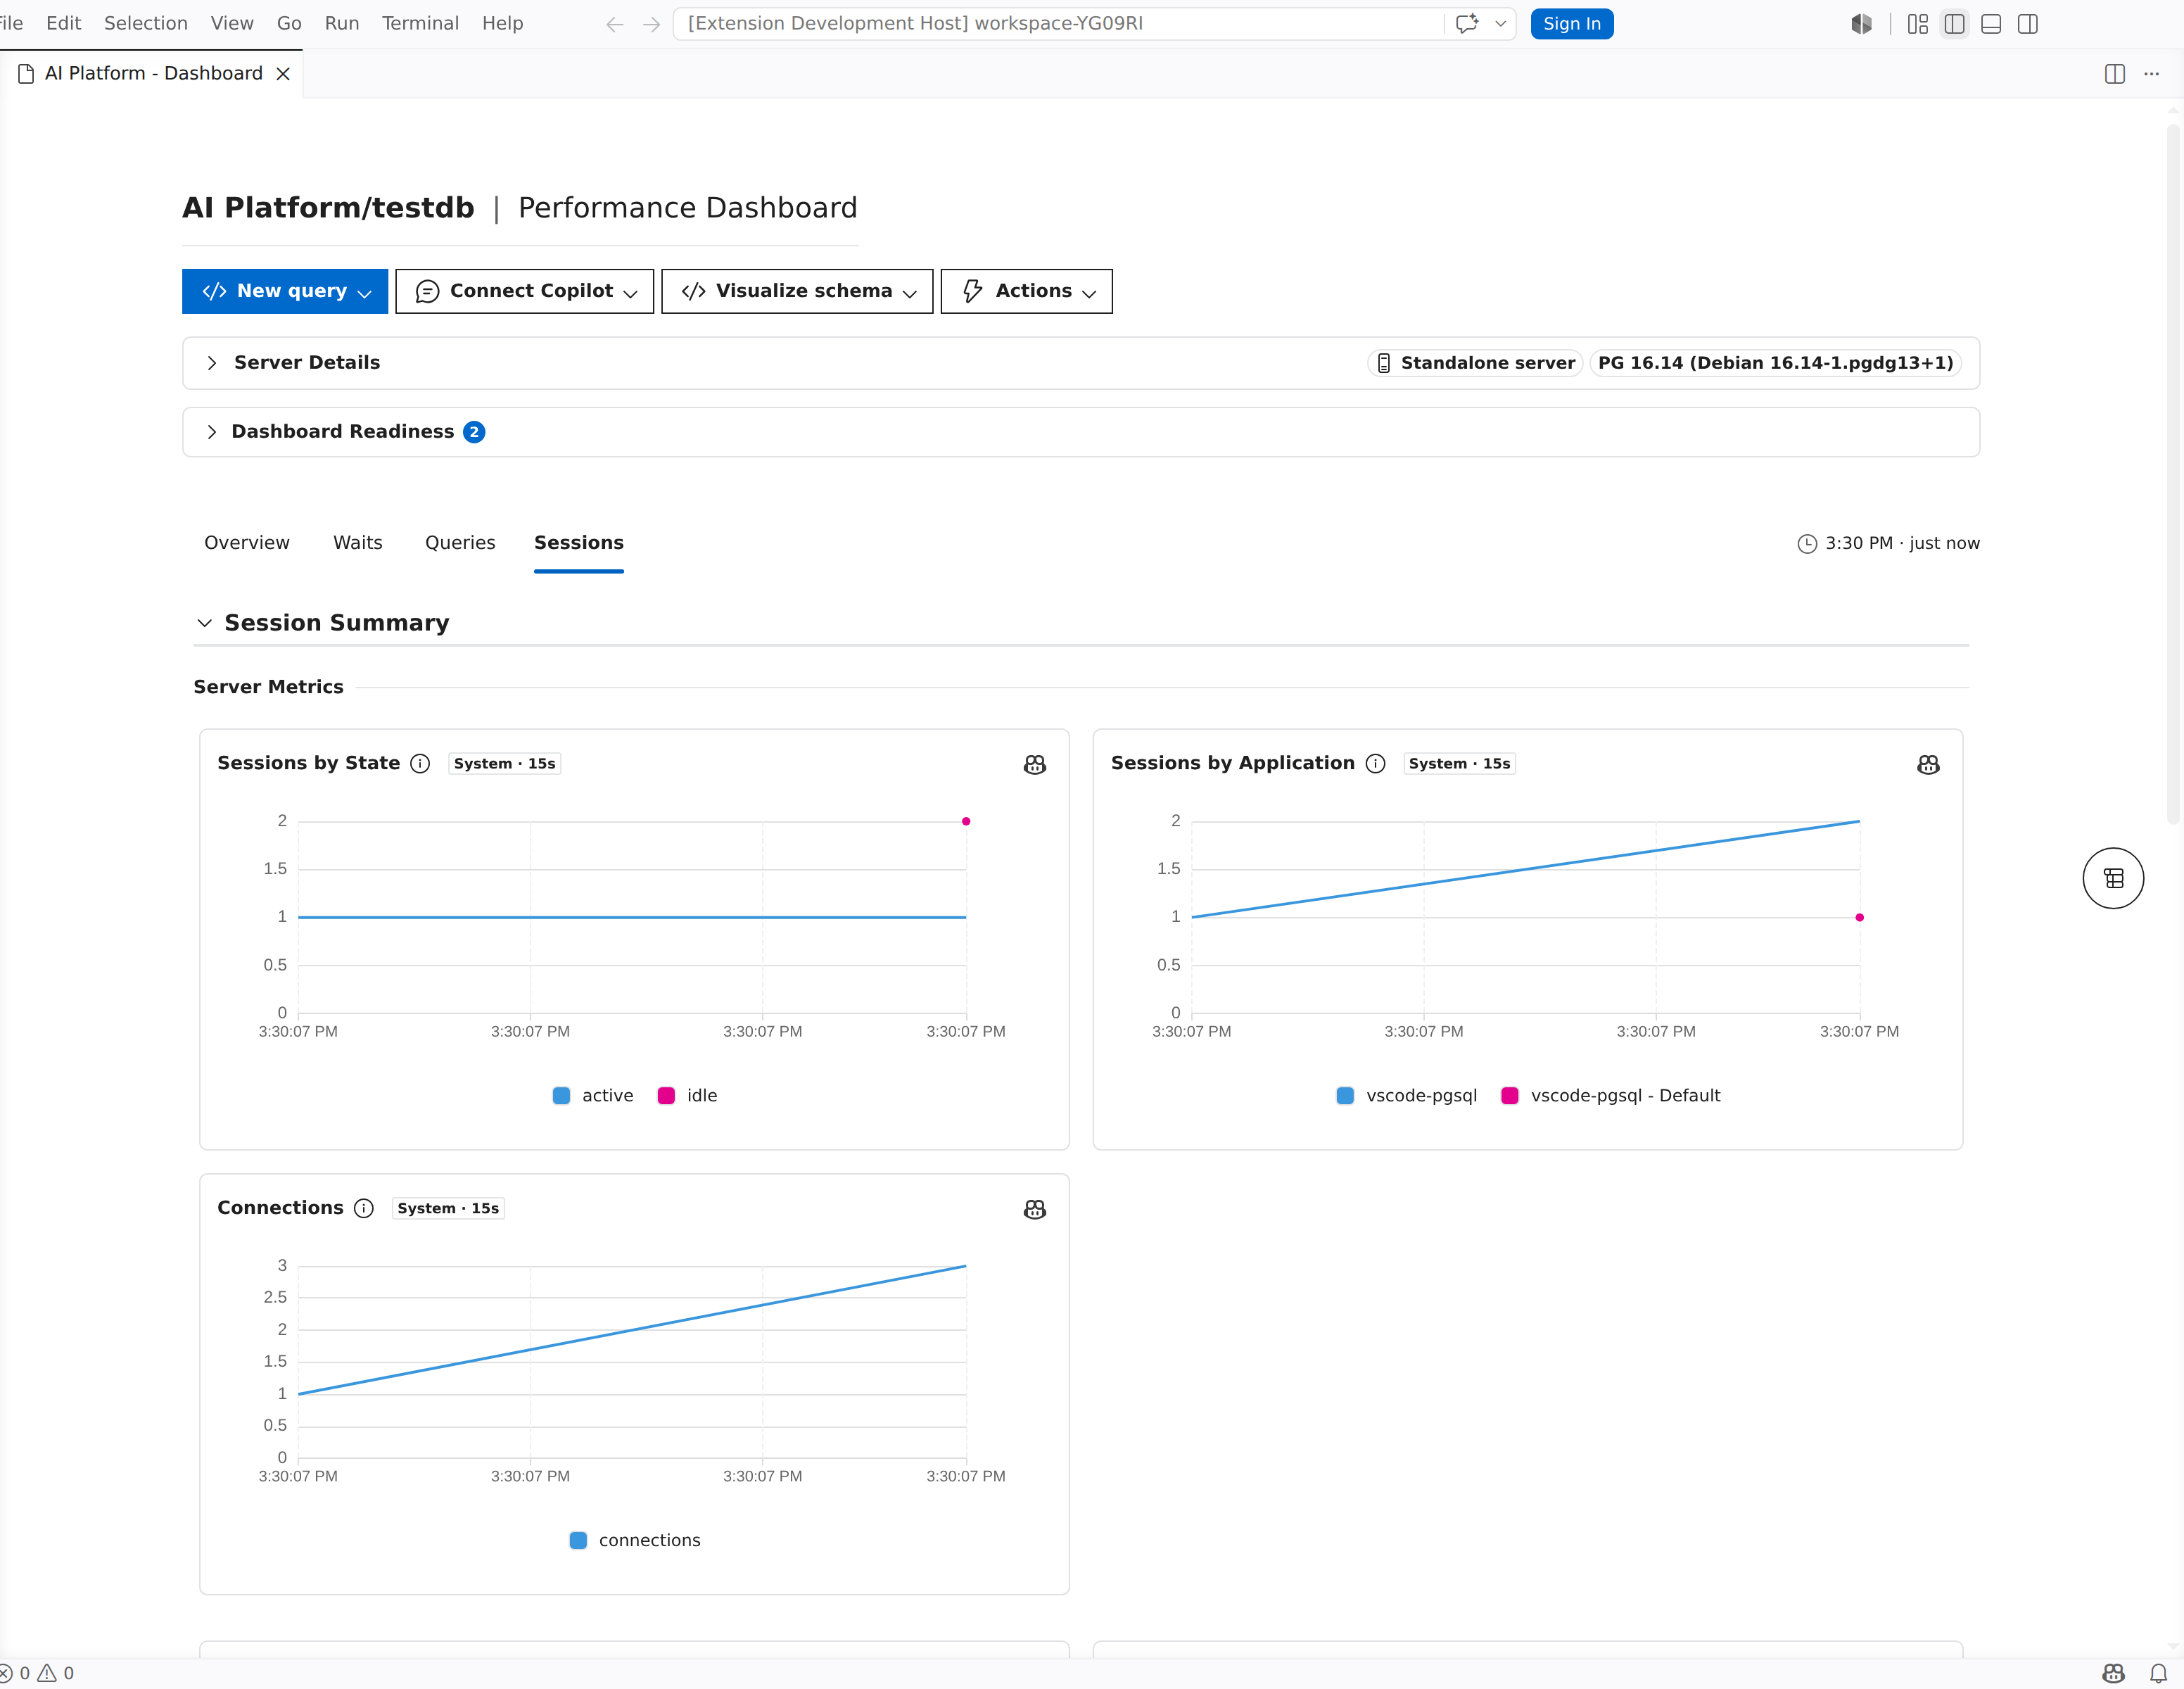Image resolution: width=2184 pixels, height=1689 pixels.
Task: Open Copilot icon on Sessions by State chart
Action: 1034,764
